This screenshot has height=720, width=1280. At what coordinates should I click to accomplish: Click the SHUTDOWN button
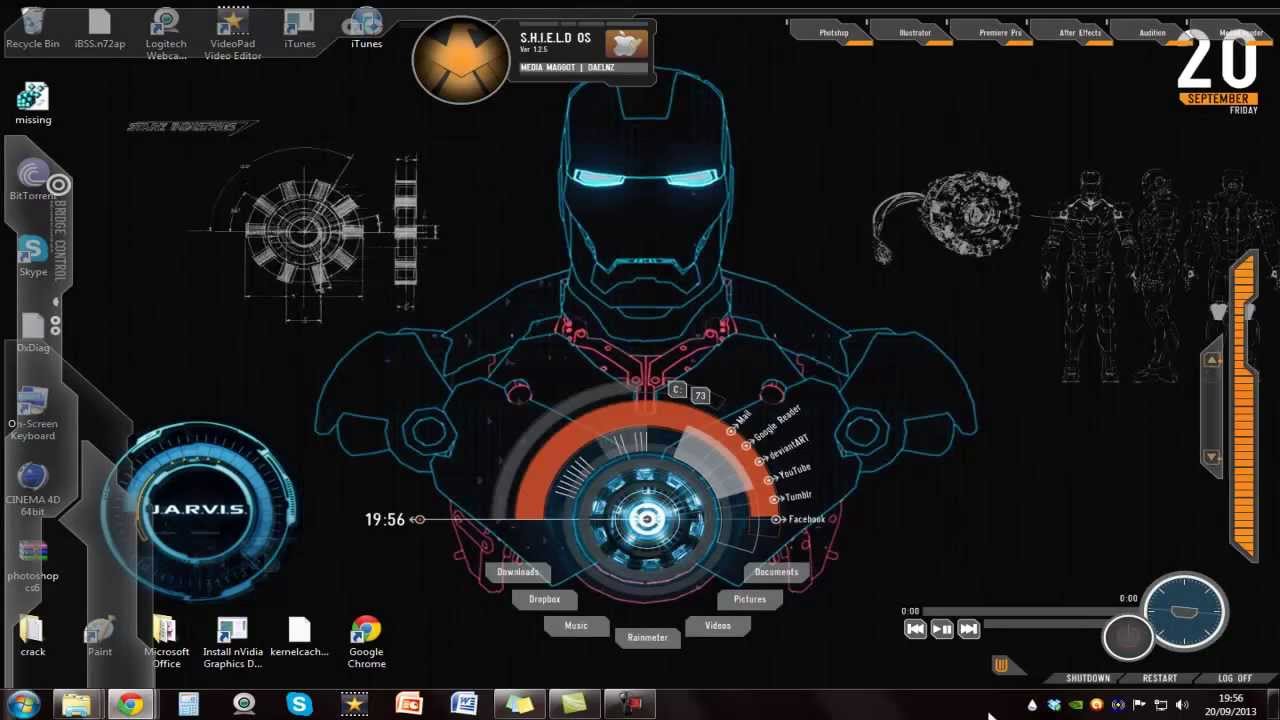point(1088,678)
